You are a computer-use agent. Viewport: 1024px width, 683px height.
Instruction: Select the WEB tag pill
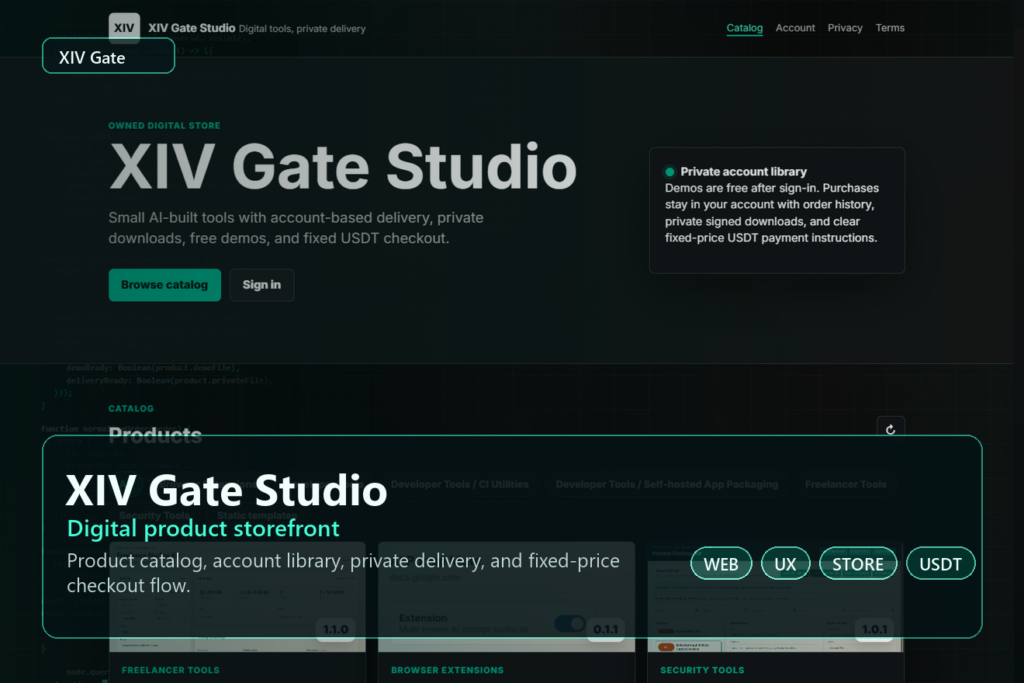(x=721, y=564)
